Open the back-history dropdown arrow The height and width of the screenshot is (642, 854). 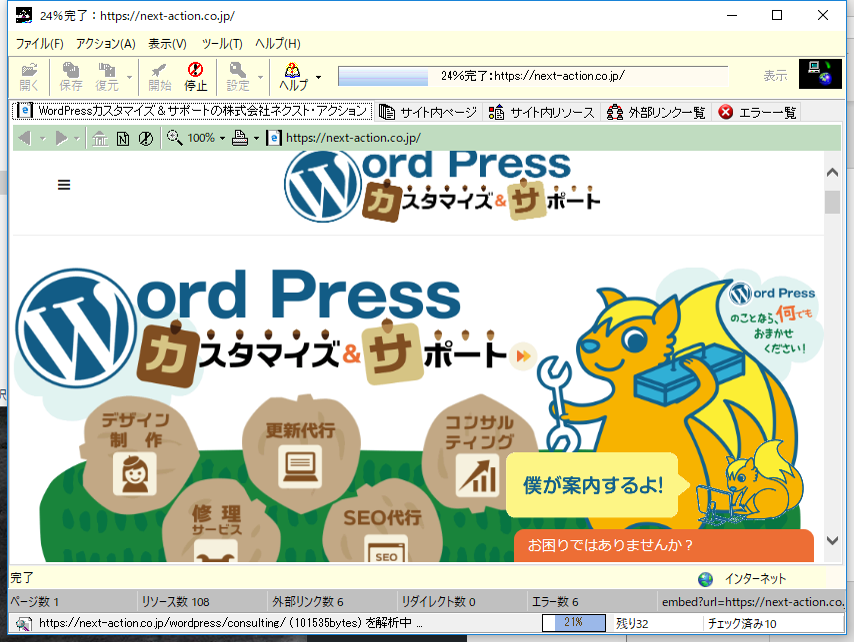coord(42,139)
